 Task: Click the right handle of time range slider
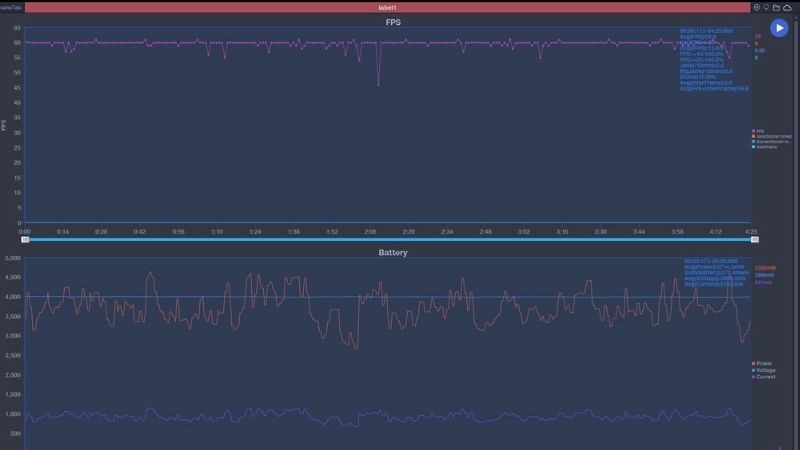click(755, 240)
